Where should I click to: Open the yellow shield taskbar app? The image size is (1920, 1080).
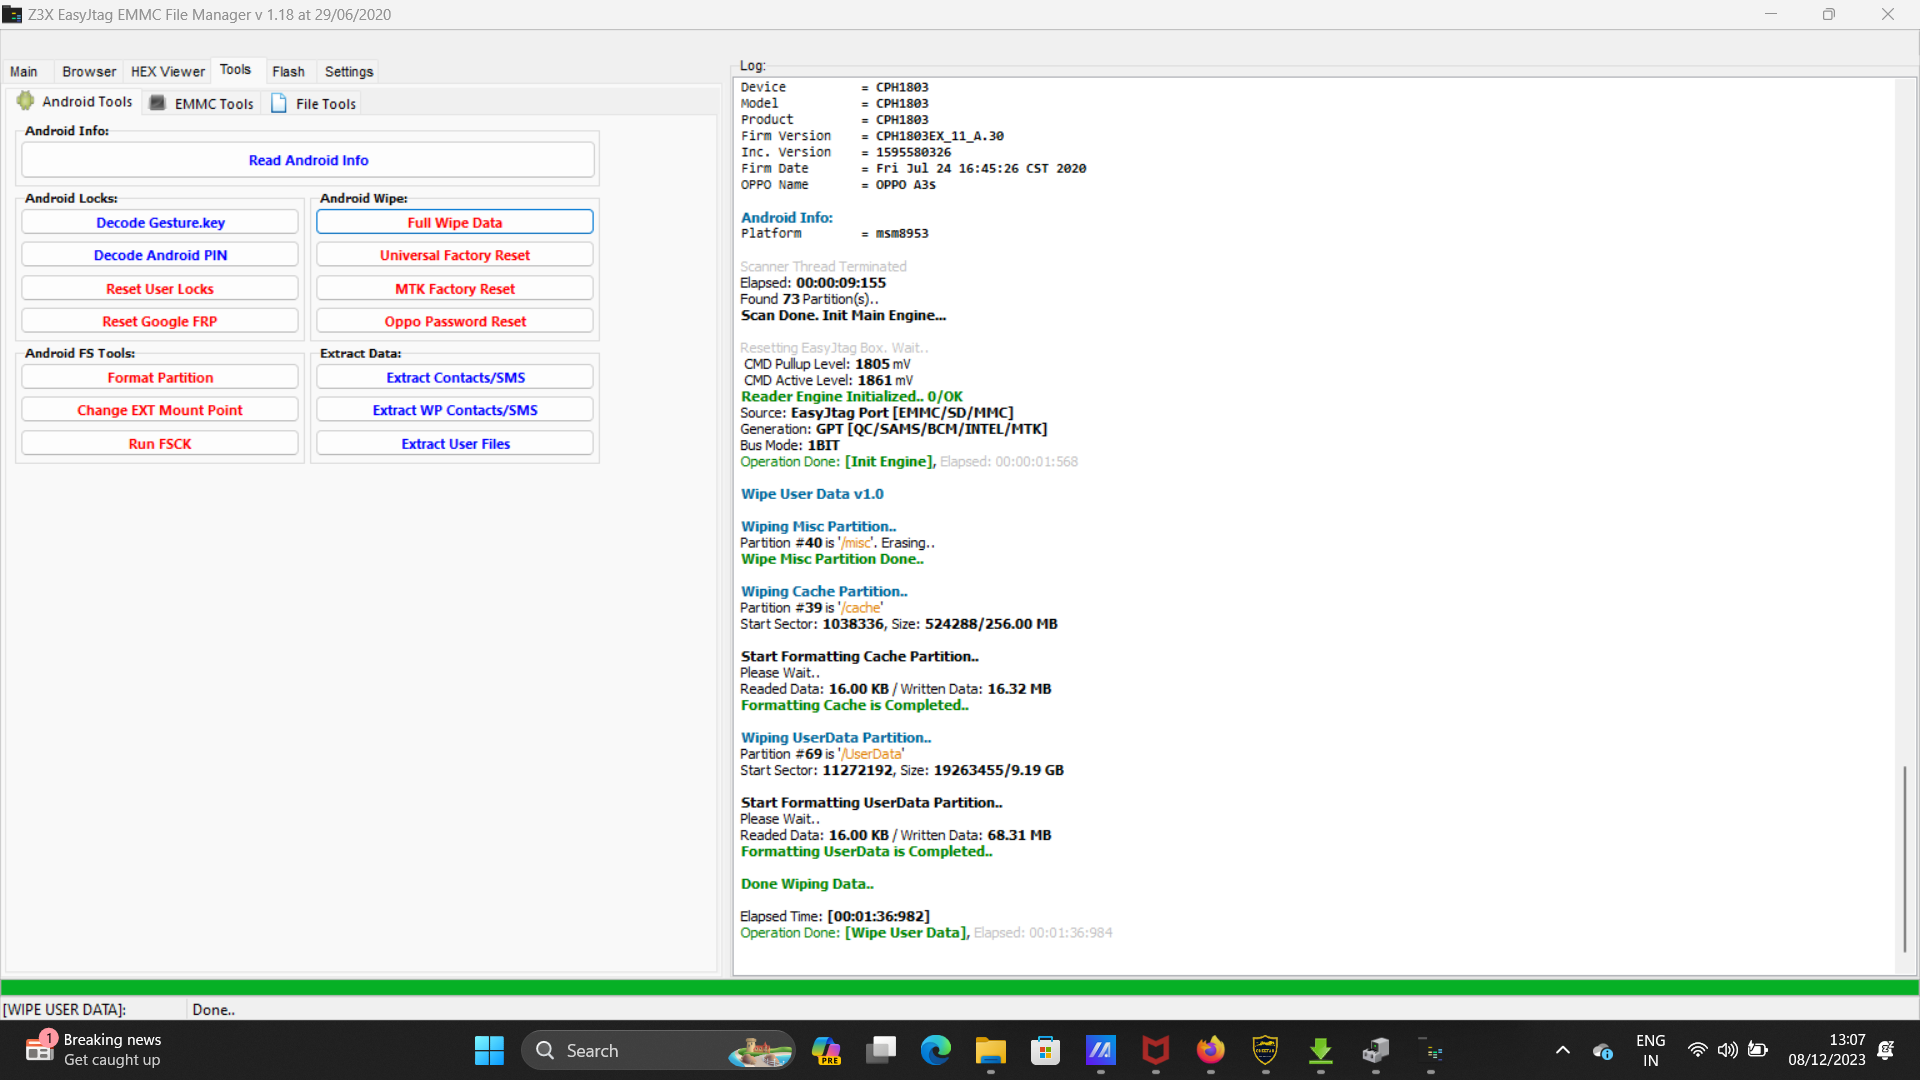pos(1266,1051)
